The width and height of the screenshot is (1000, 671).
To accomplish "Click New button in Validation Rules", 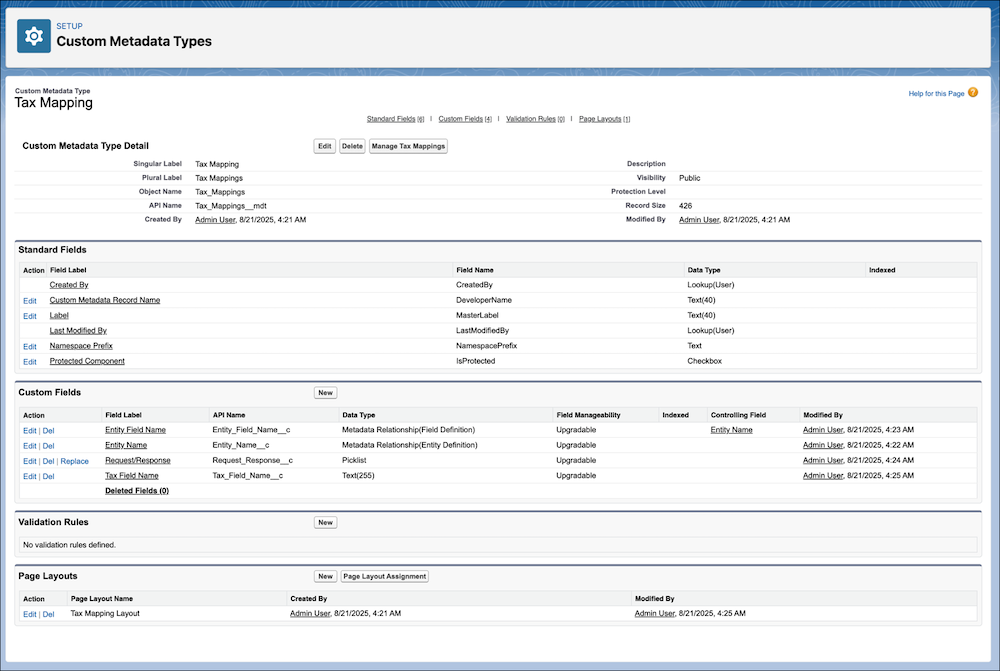I will (325, 522).
